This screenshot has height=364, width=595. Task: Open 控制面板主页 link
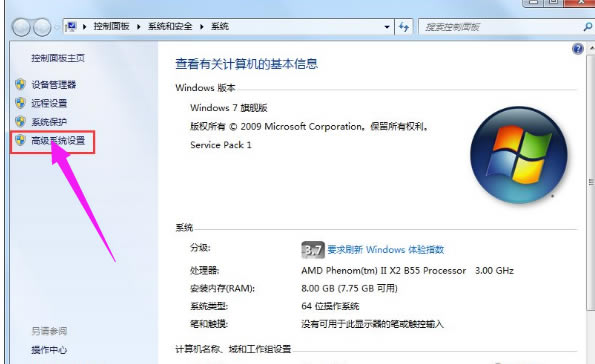[58, 58]
